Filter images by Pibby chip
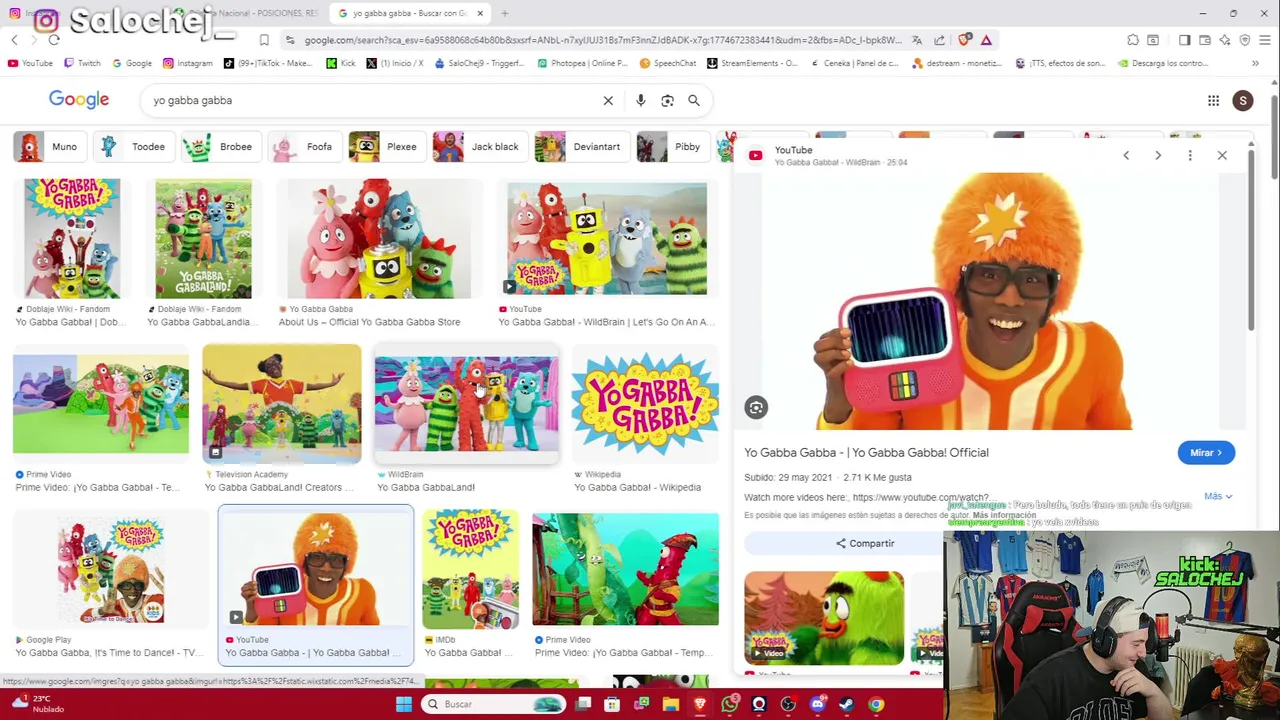The width and height of the screenshot is (1280, 720). pyautogui.click(x=671, y=147)
